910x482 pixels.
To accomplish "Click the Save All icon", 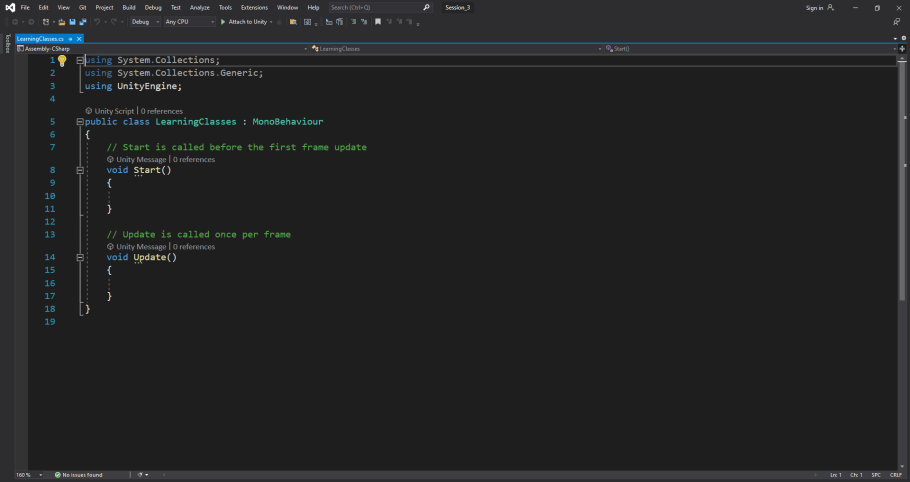I will [x=83, y=21].
